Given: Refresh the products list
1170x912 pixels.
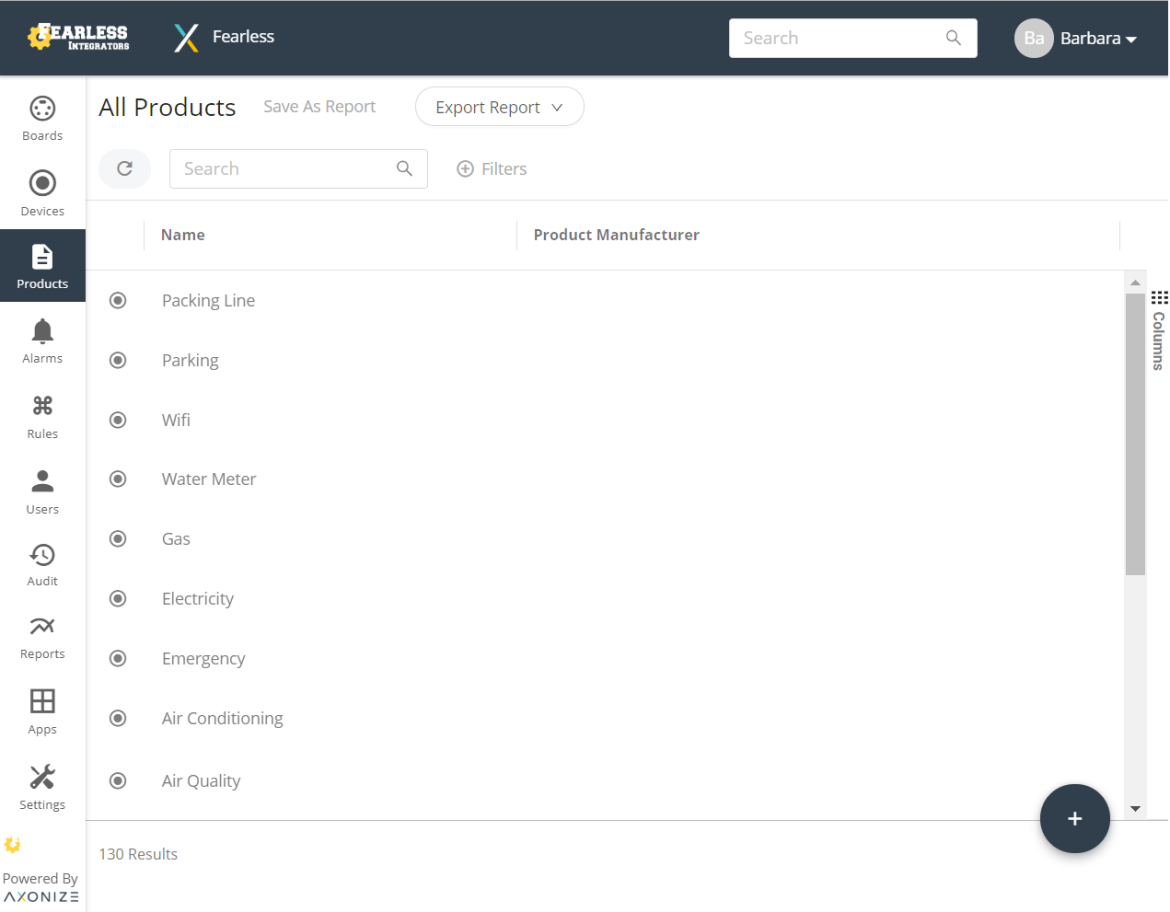Looking at the screenshot, I should point(124,168).
